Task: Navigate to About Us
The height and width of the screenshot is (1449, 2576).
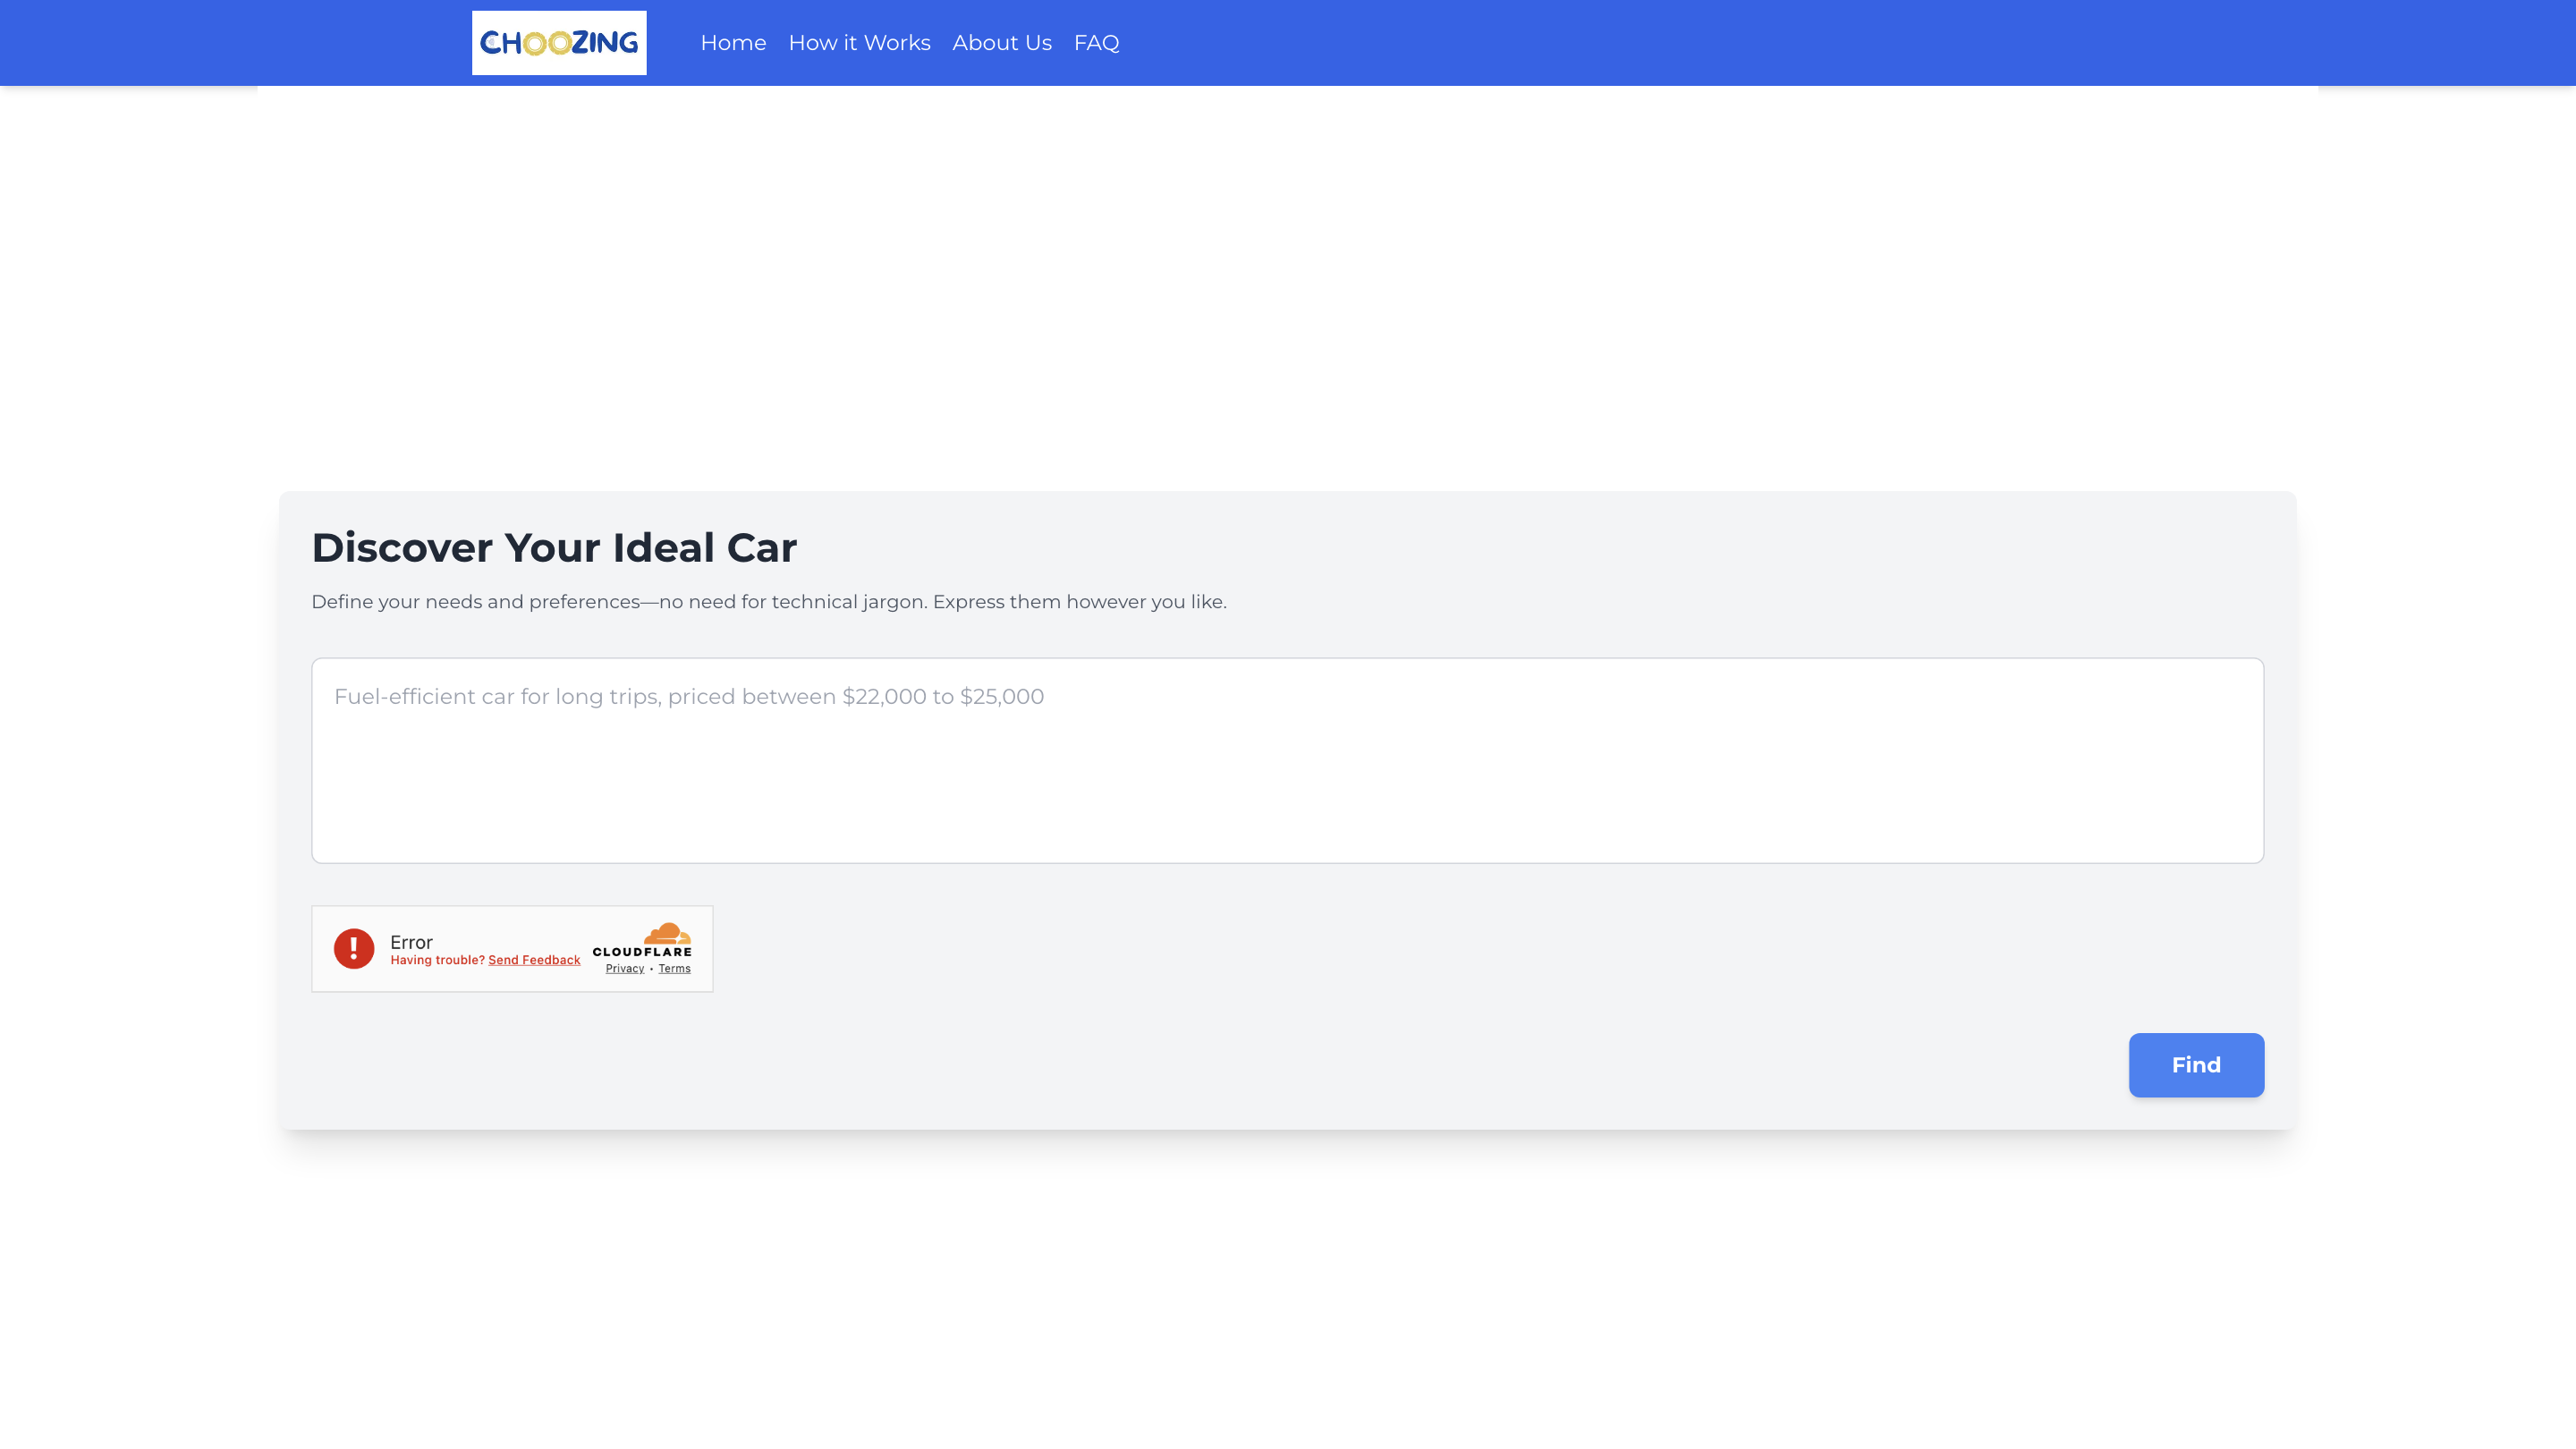Action: (1002, 42)
